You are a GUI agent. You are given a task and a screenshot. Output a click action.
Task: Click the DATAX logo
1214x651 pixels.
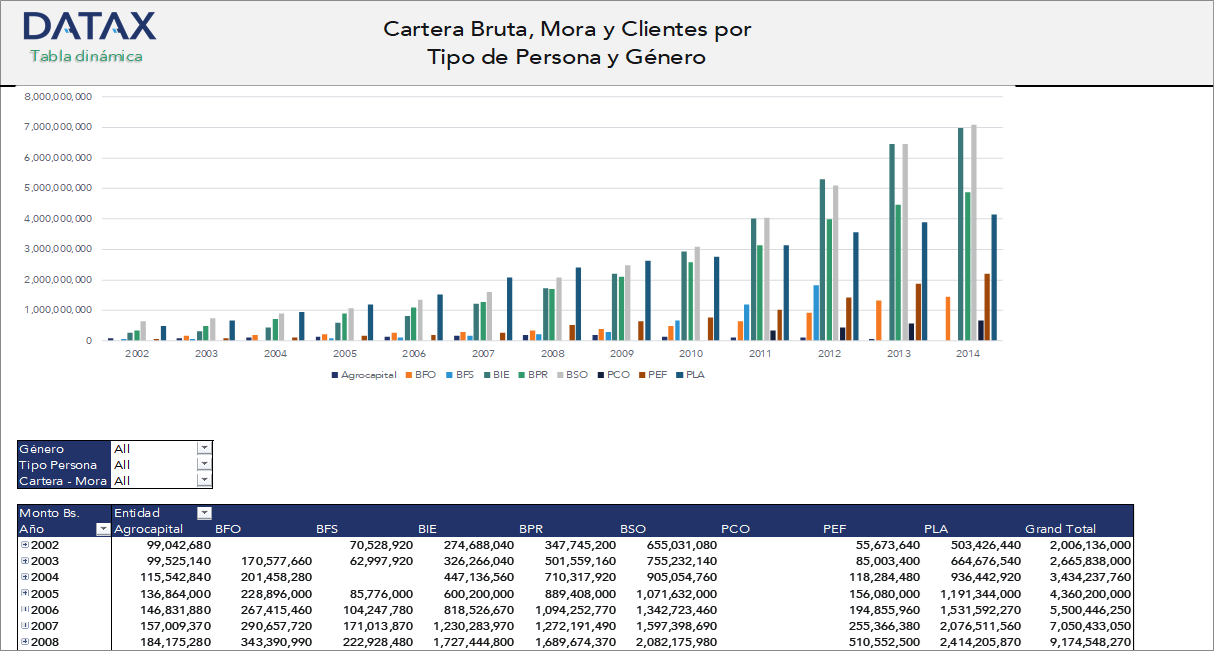click(89, 27)
